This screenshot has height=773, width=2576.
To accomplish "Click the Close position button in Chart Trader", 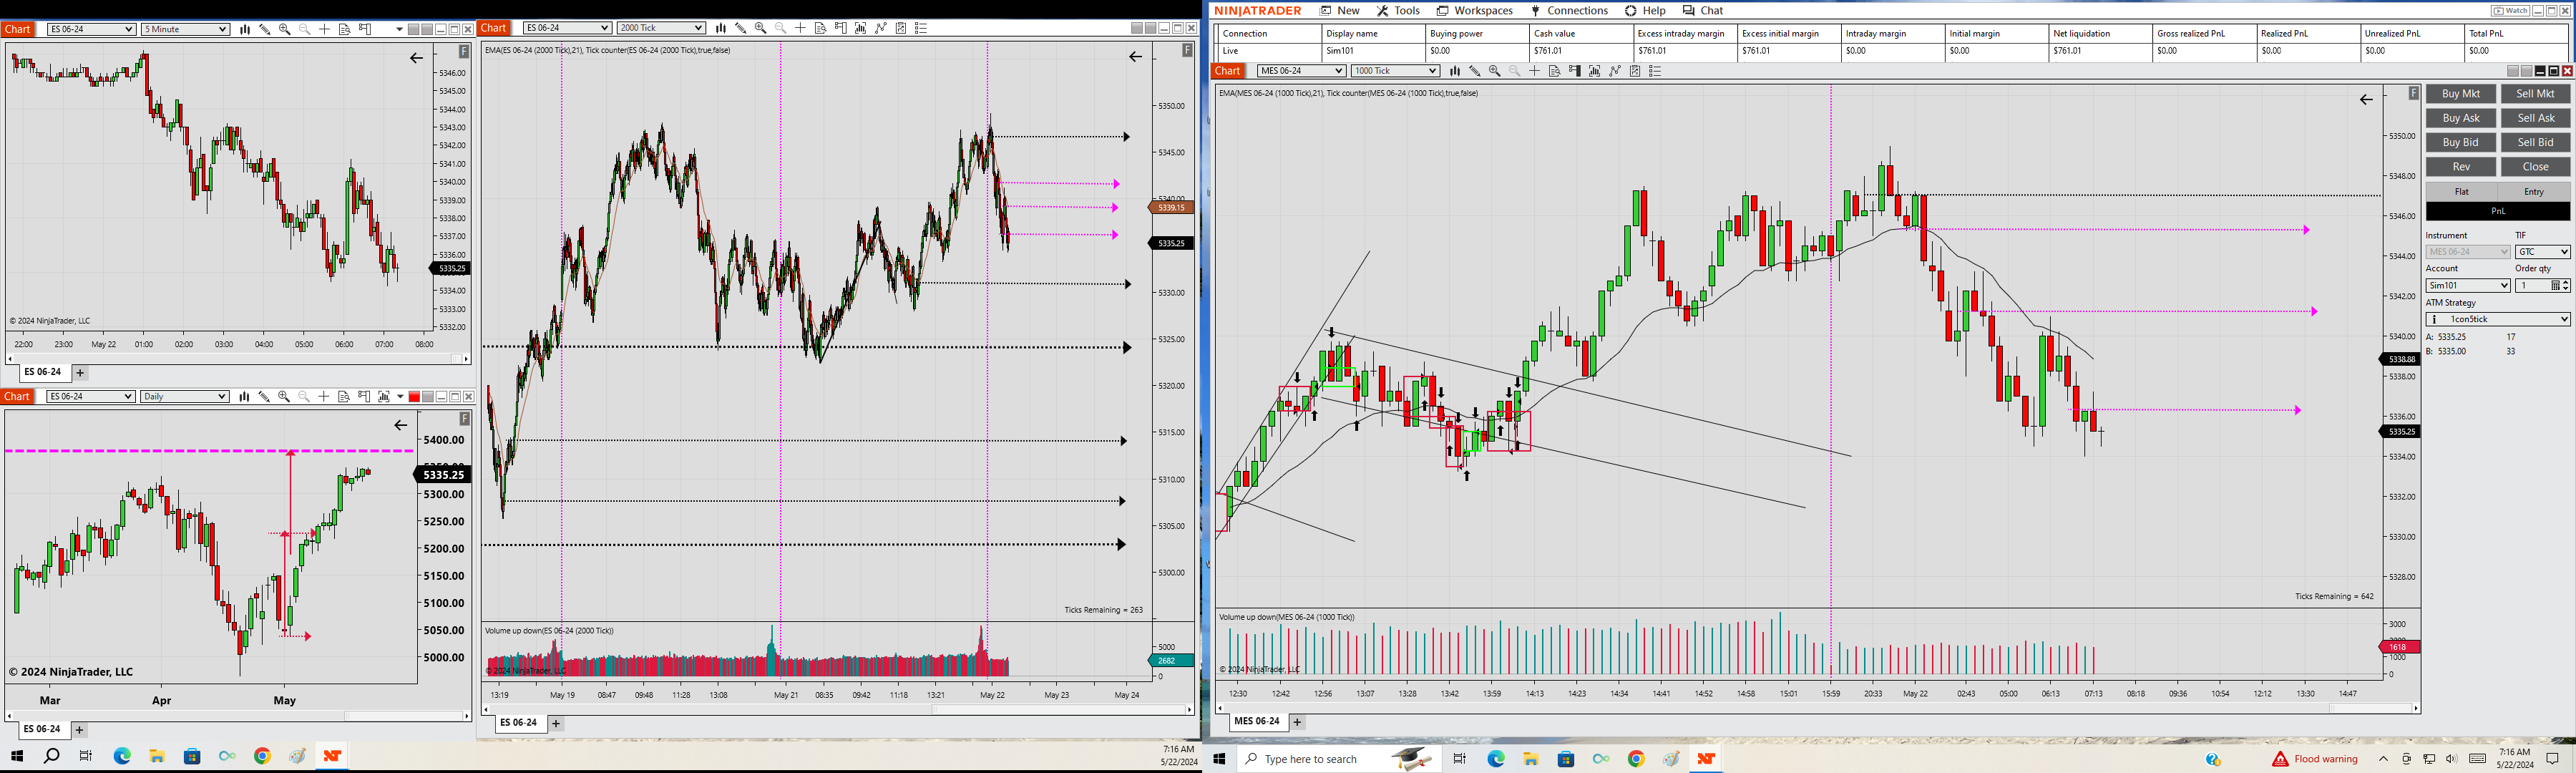I will (x=2535, y=167).
